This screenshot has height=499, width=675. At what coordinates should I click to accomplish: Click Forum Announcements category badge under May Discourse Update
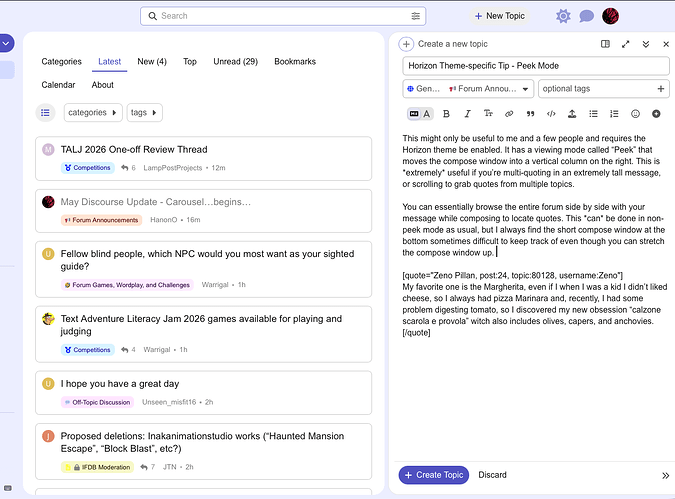coord(102,220)
